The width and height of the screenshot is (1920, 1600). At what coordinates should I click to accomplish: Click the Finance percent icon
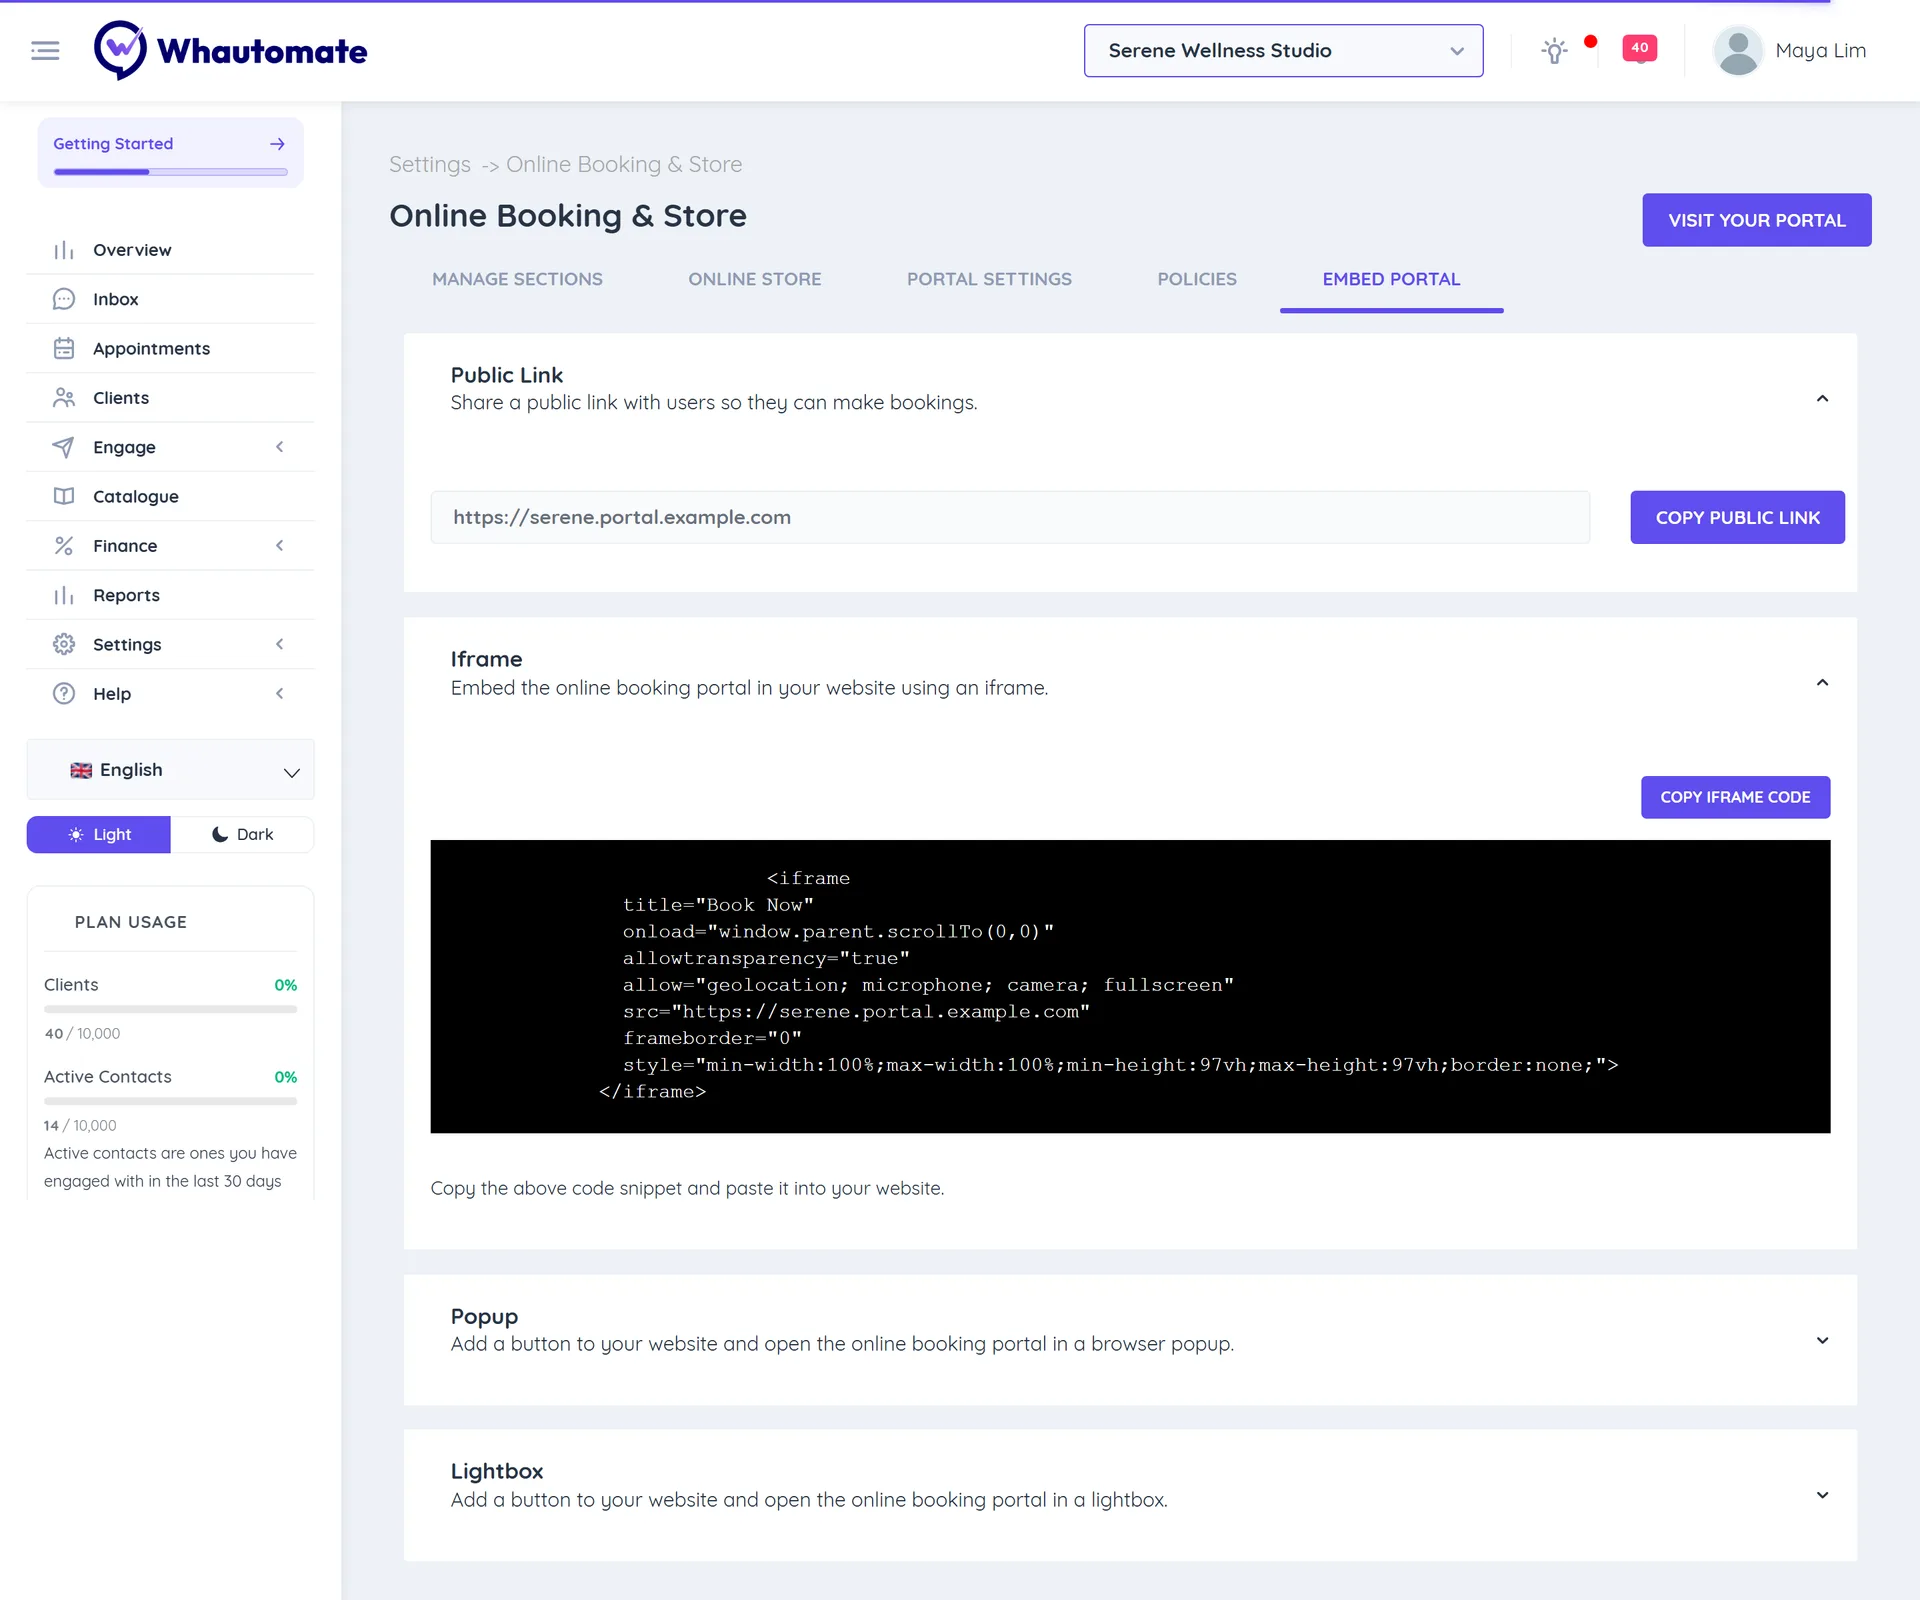(64, 546)
